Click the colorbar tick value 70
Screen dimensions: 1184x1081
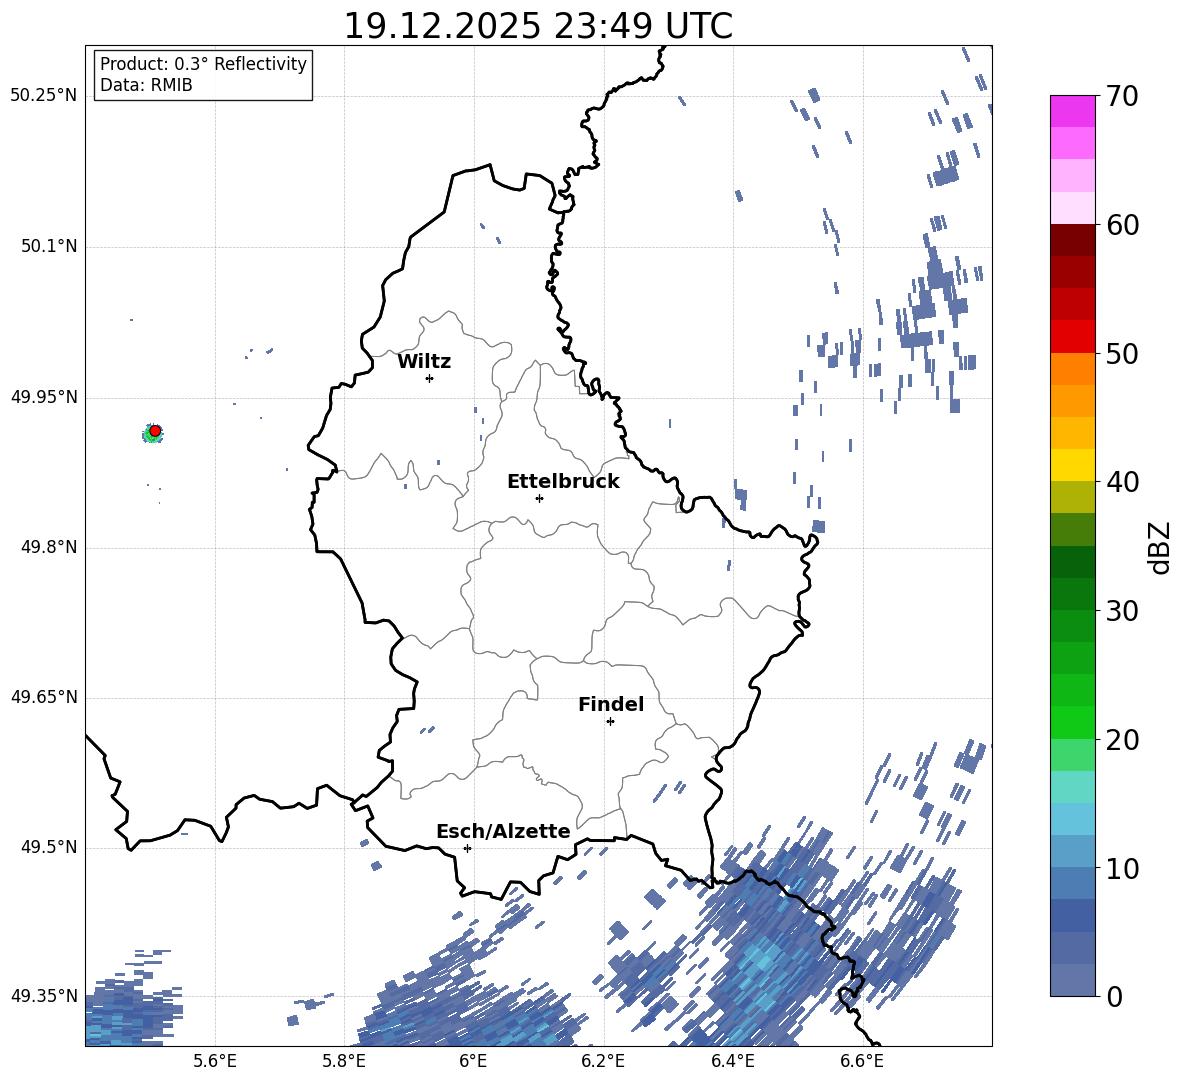pos(1122,96)
